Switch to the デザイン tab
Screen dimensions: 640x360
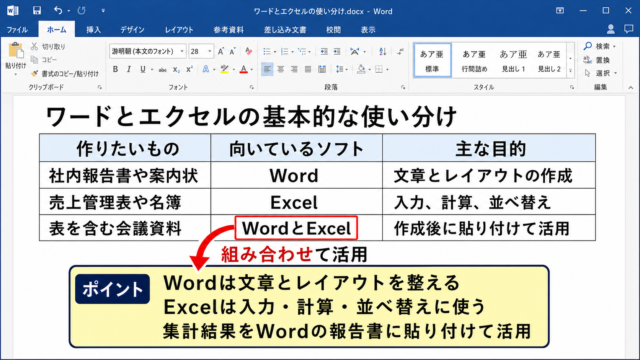pos(132,30)
